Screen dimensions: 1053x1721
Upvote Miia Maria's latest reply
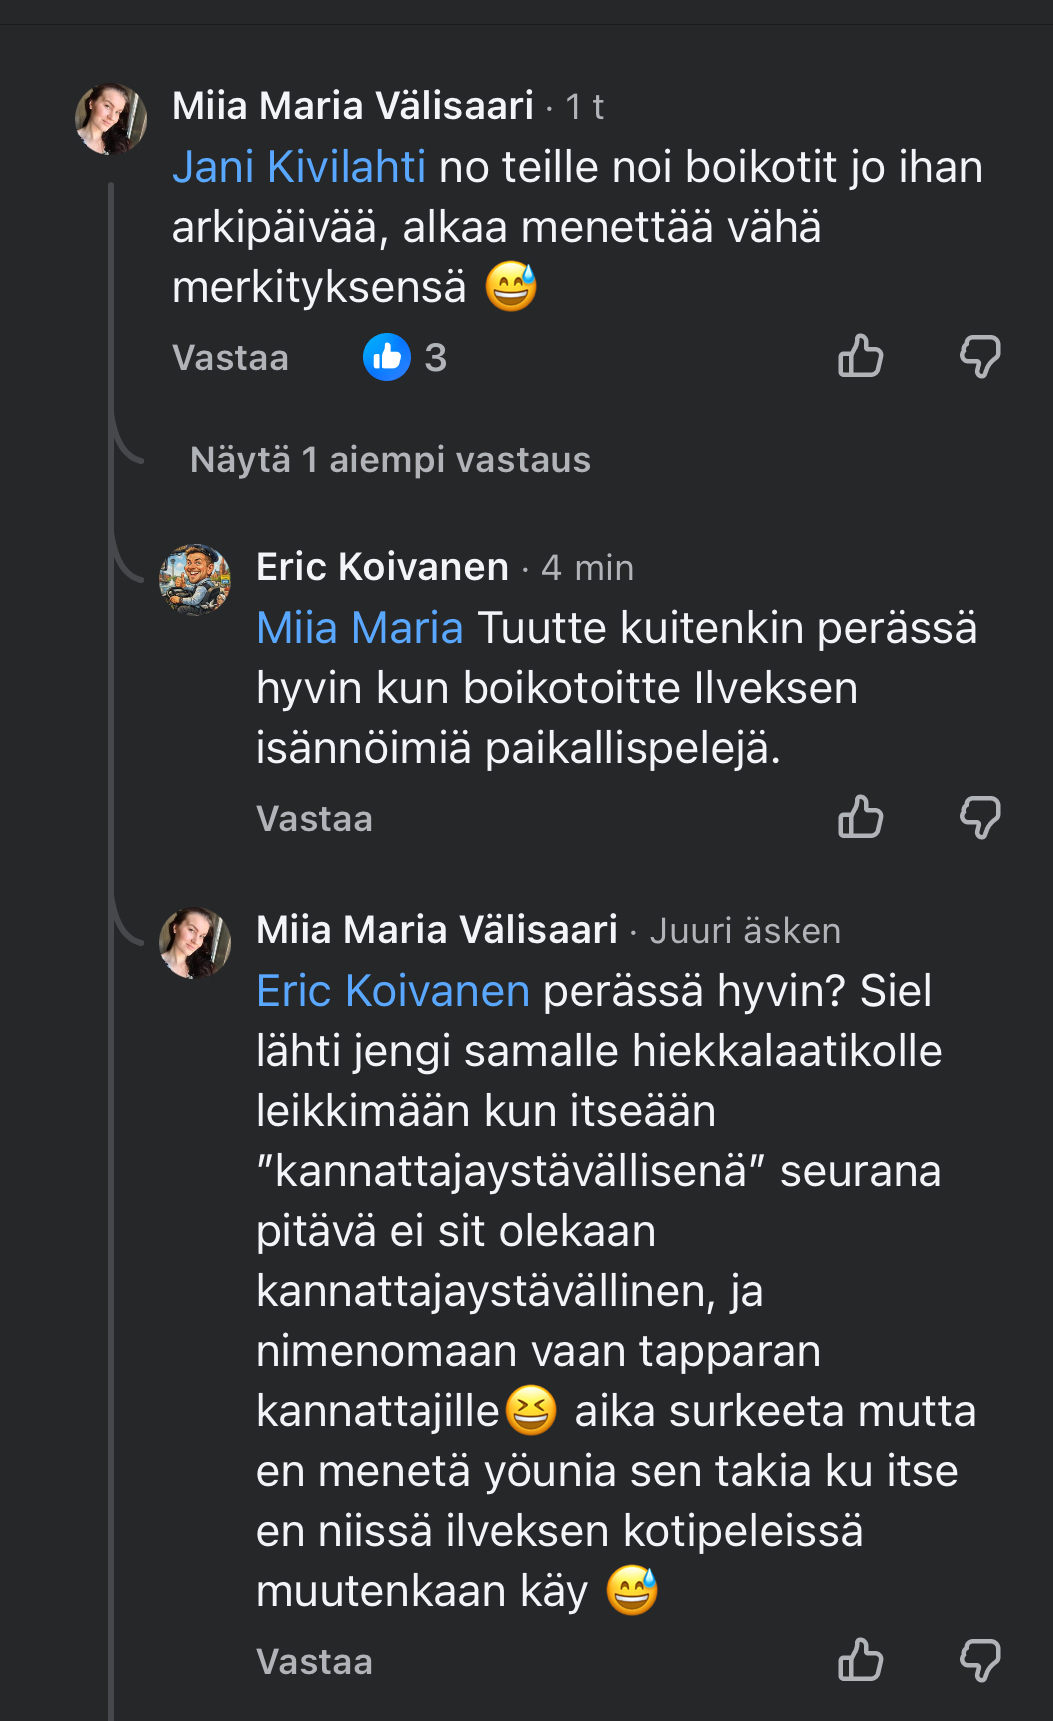click(x=860, y=1660)
